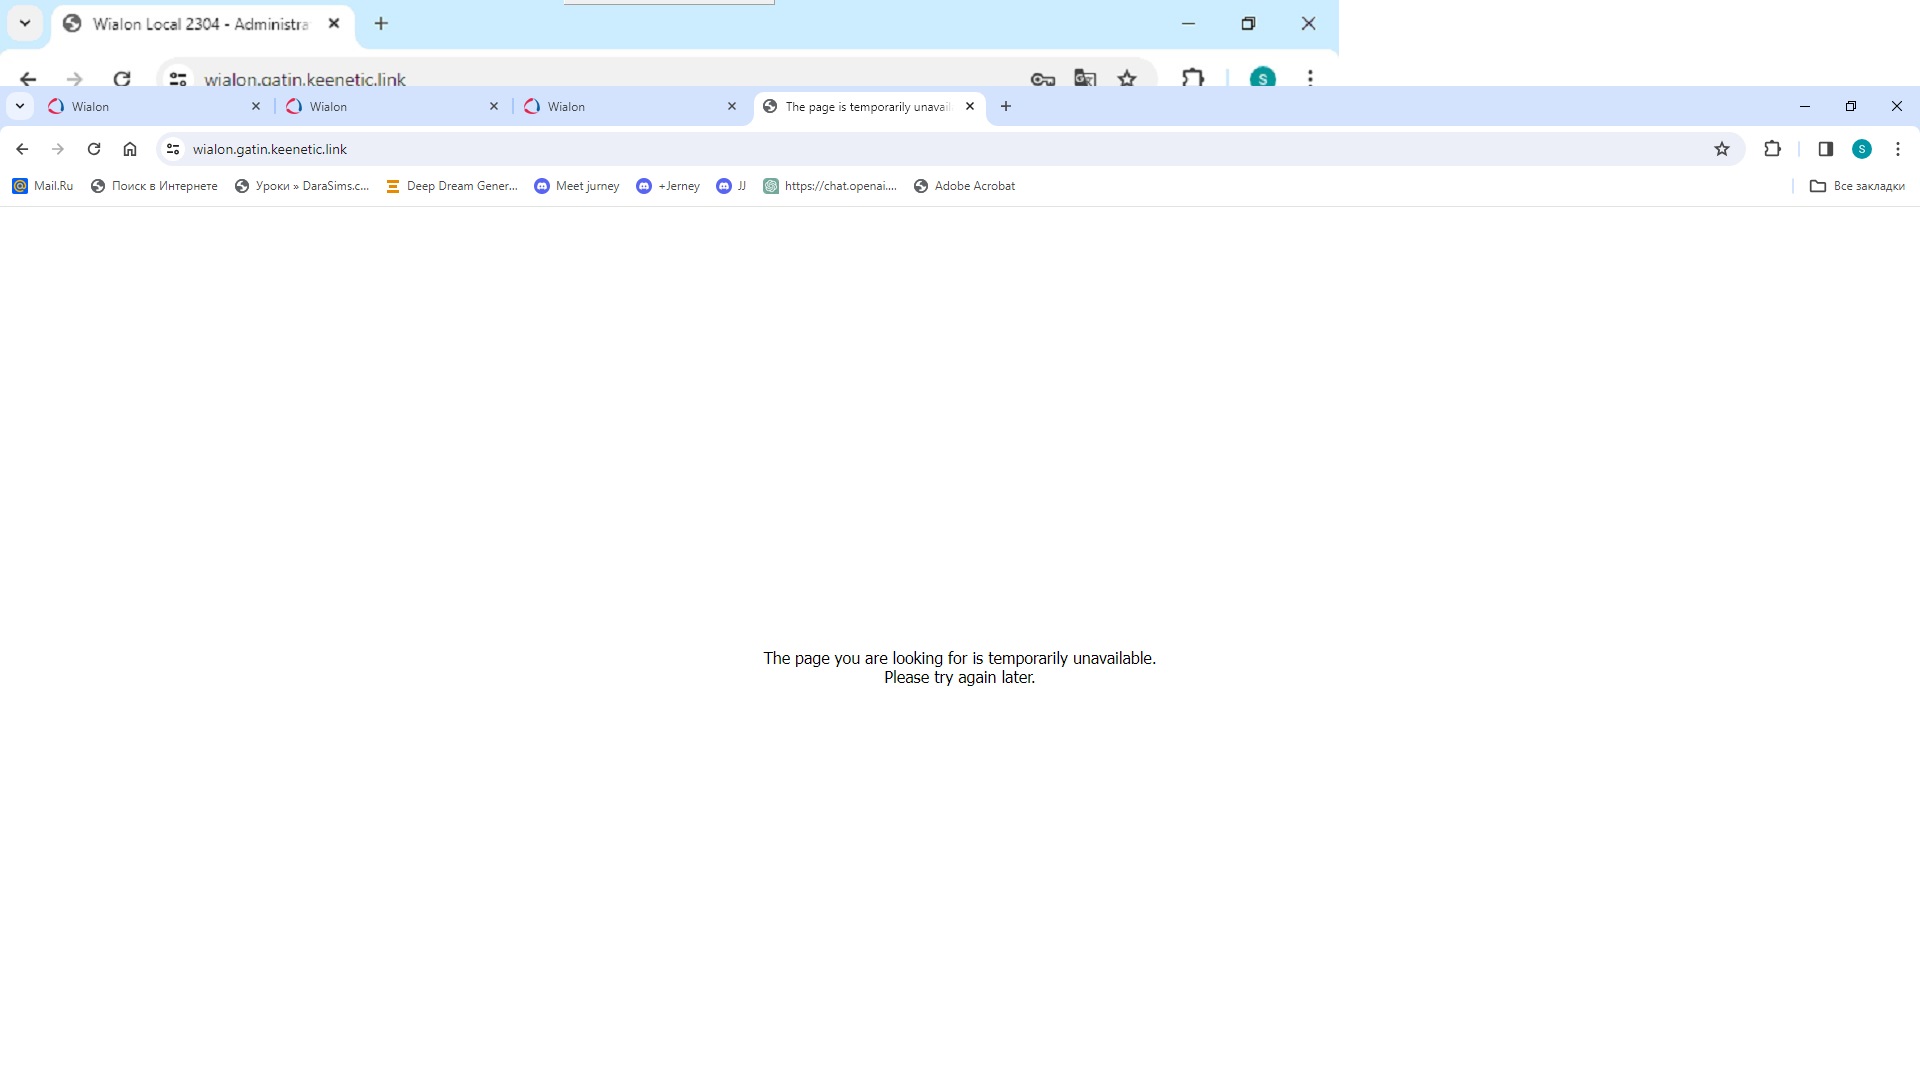The image size is (1920, 1080).
Task: Go back with the back arrow
Action: 22,149
